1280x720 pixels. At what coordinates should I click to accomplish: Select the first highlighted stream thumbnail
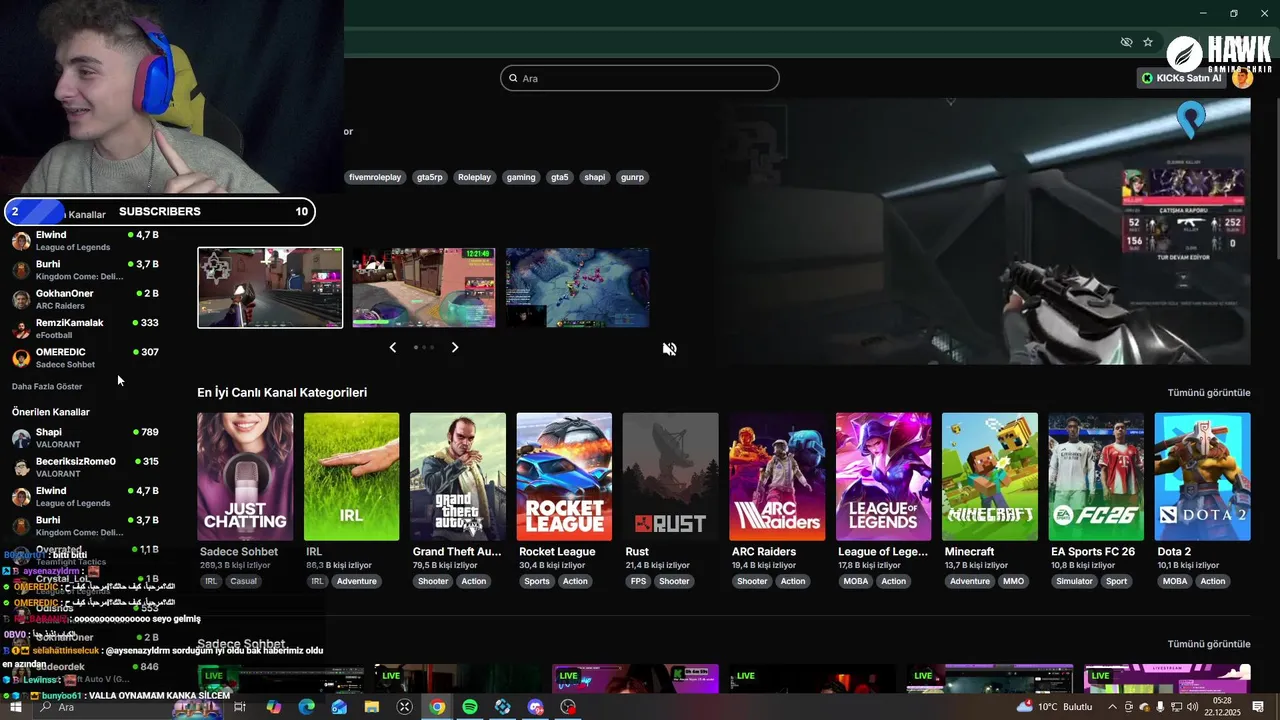pos(270,288)
